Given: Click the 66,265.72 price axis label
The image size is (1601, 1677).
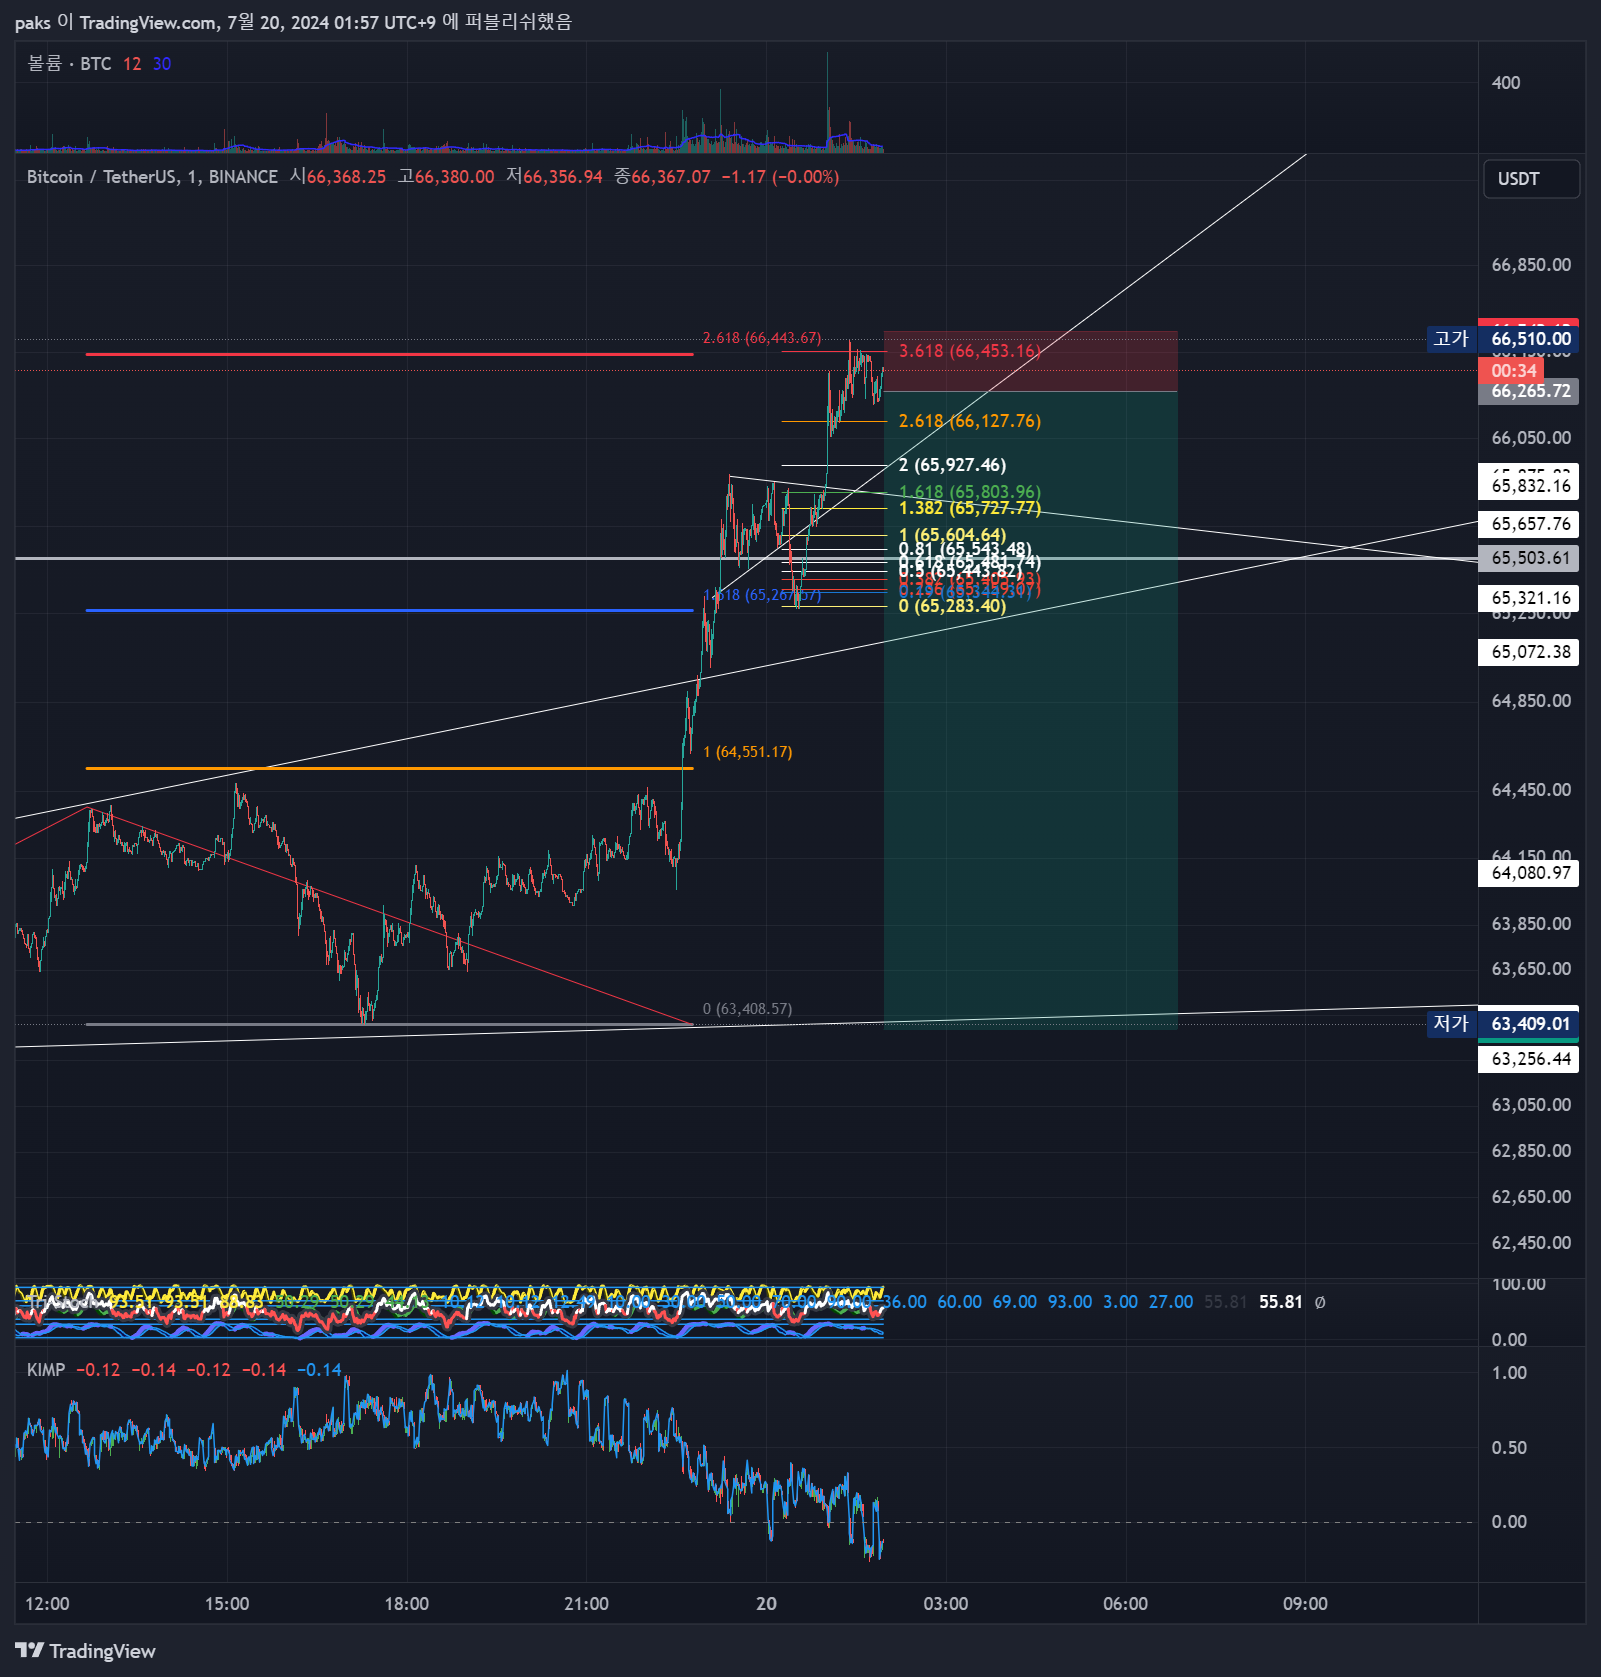Looking at the screenshot, I should click(x=1529, y=391).
